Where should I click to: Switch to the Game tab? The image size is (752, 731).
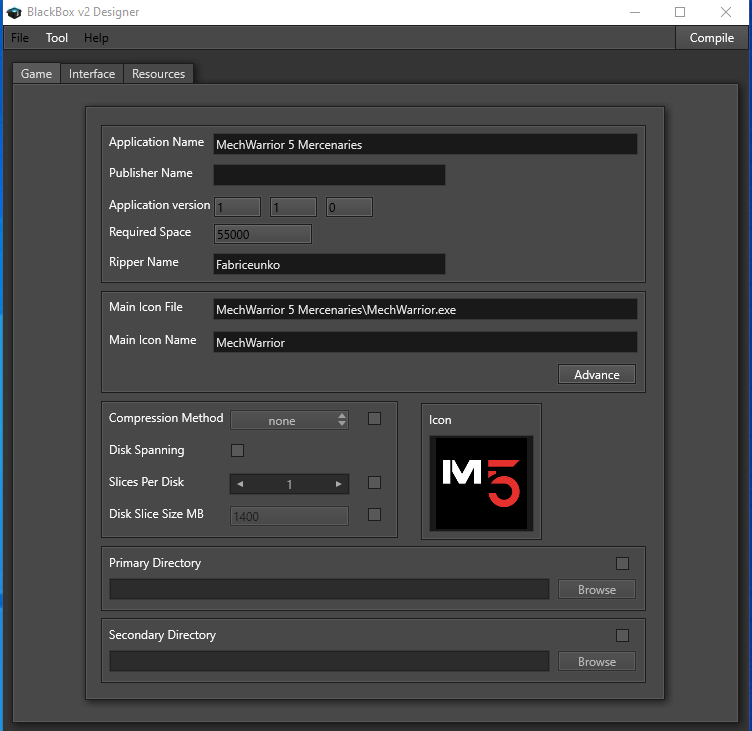36,74
